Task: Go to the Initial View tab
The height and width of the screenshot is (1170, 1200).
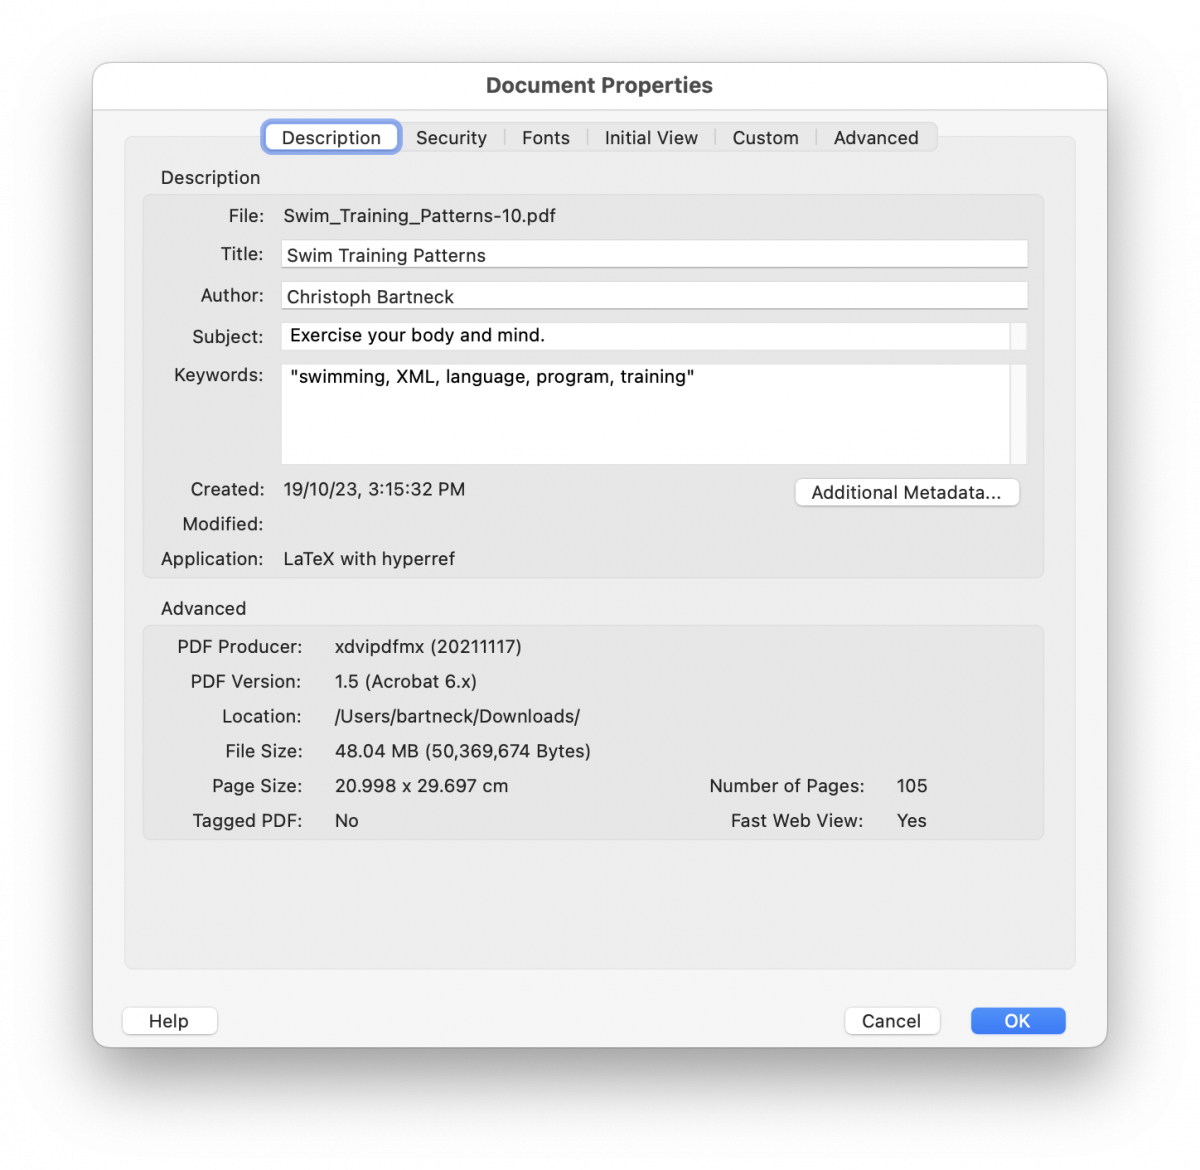Action: coord(651,138)
